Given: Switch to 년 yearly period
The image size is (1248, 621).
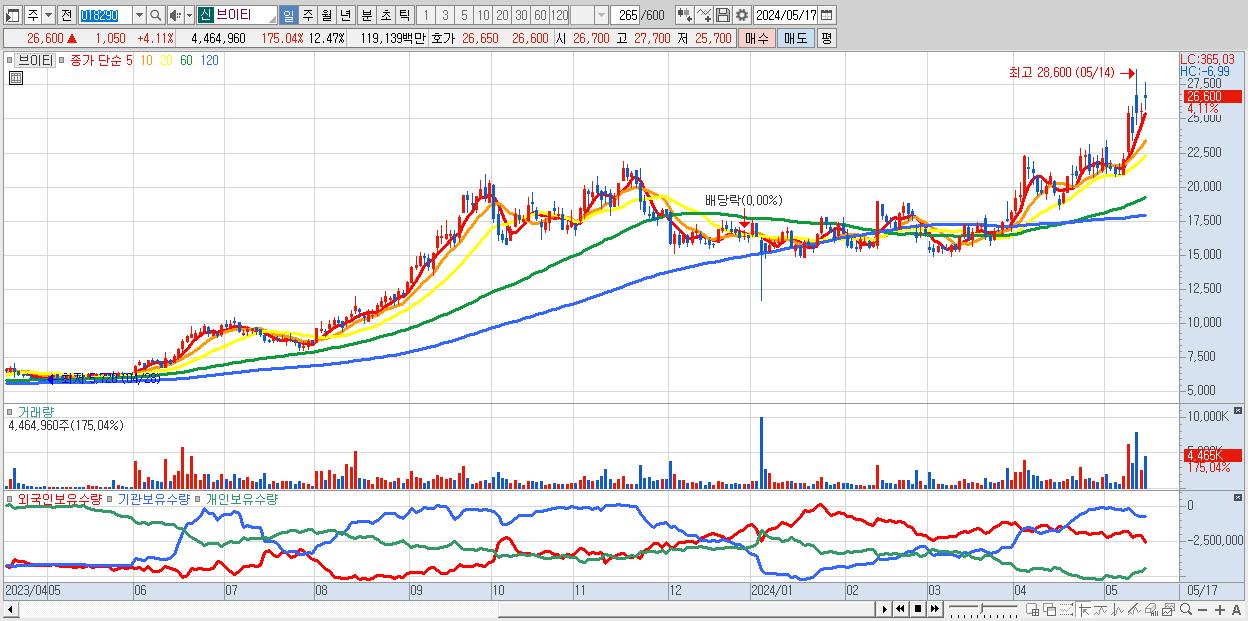Looking at the screenshot, I should (345, 15).
